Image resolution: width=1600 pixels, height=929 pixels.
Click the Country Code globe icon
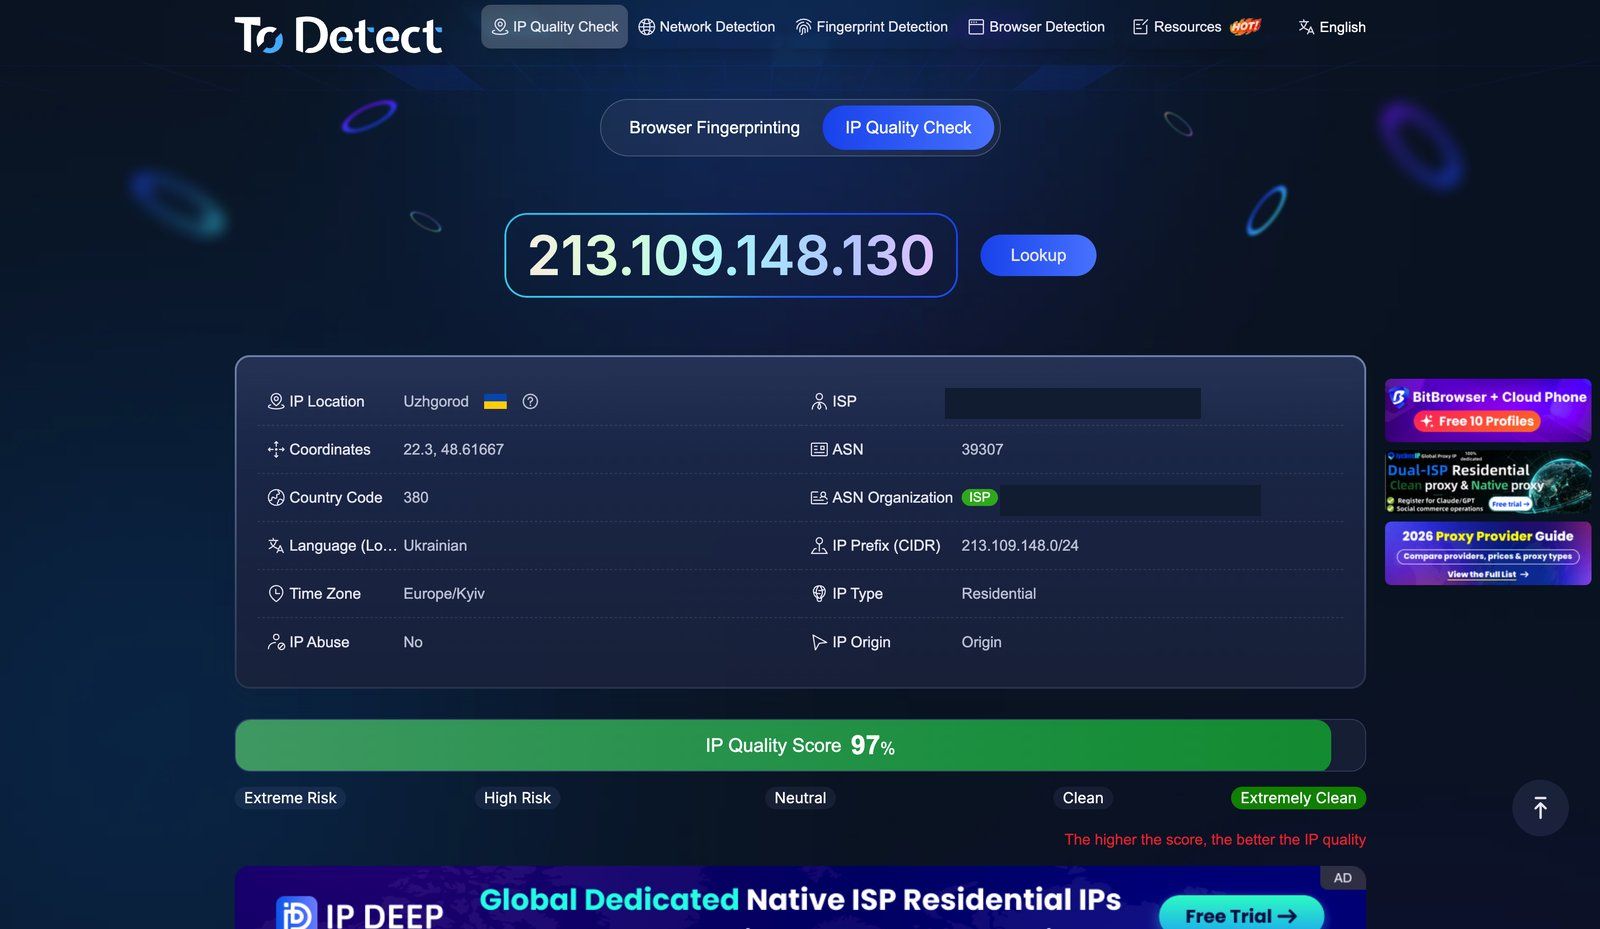point(276,498)
